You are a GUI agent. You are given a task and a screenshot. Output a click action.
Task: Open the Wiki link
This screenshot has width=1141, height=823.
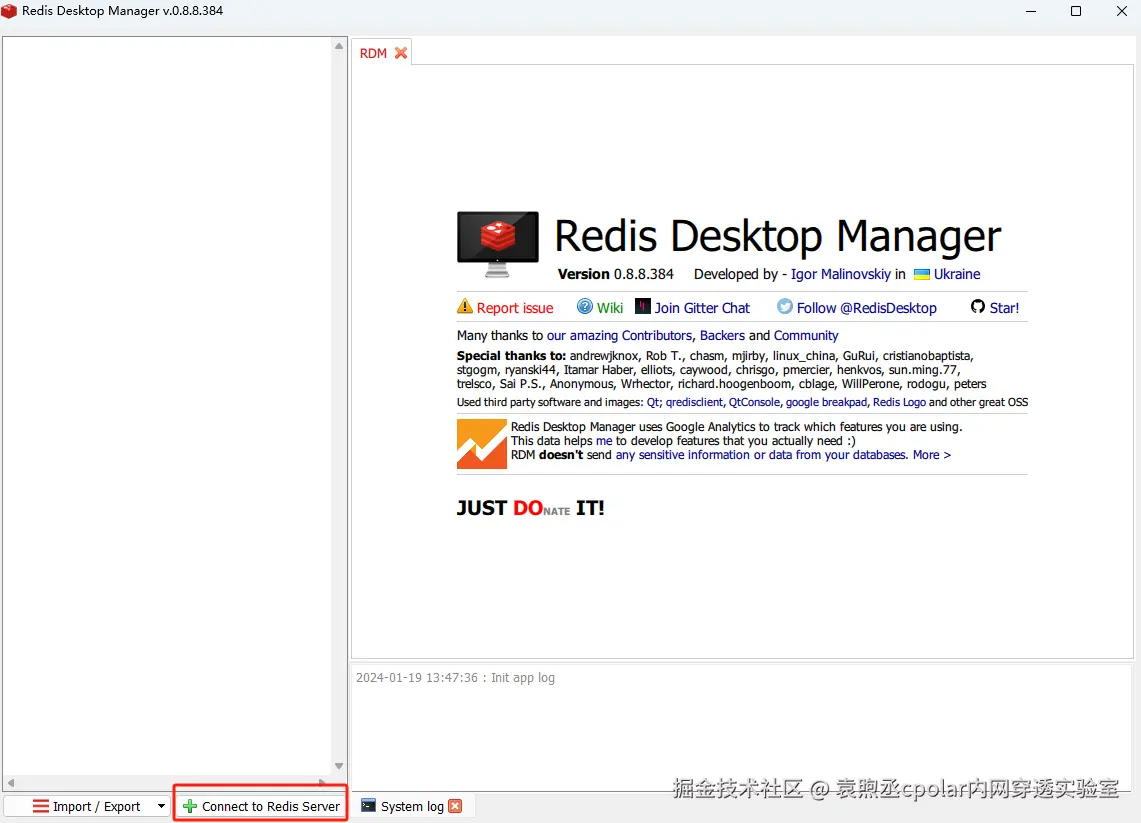[610, 308]
